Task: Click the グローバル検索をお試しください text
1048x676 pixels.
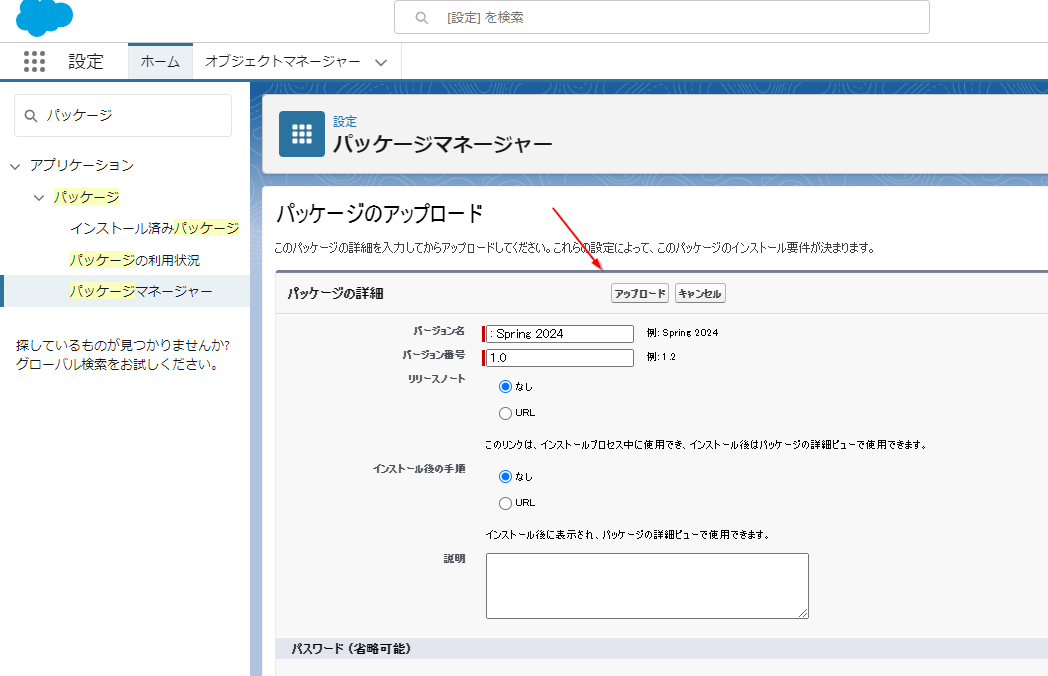Action: (117, 364)
